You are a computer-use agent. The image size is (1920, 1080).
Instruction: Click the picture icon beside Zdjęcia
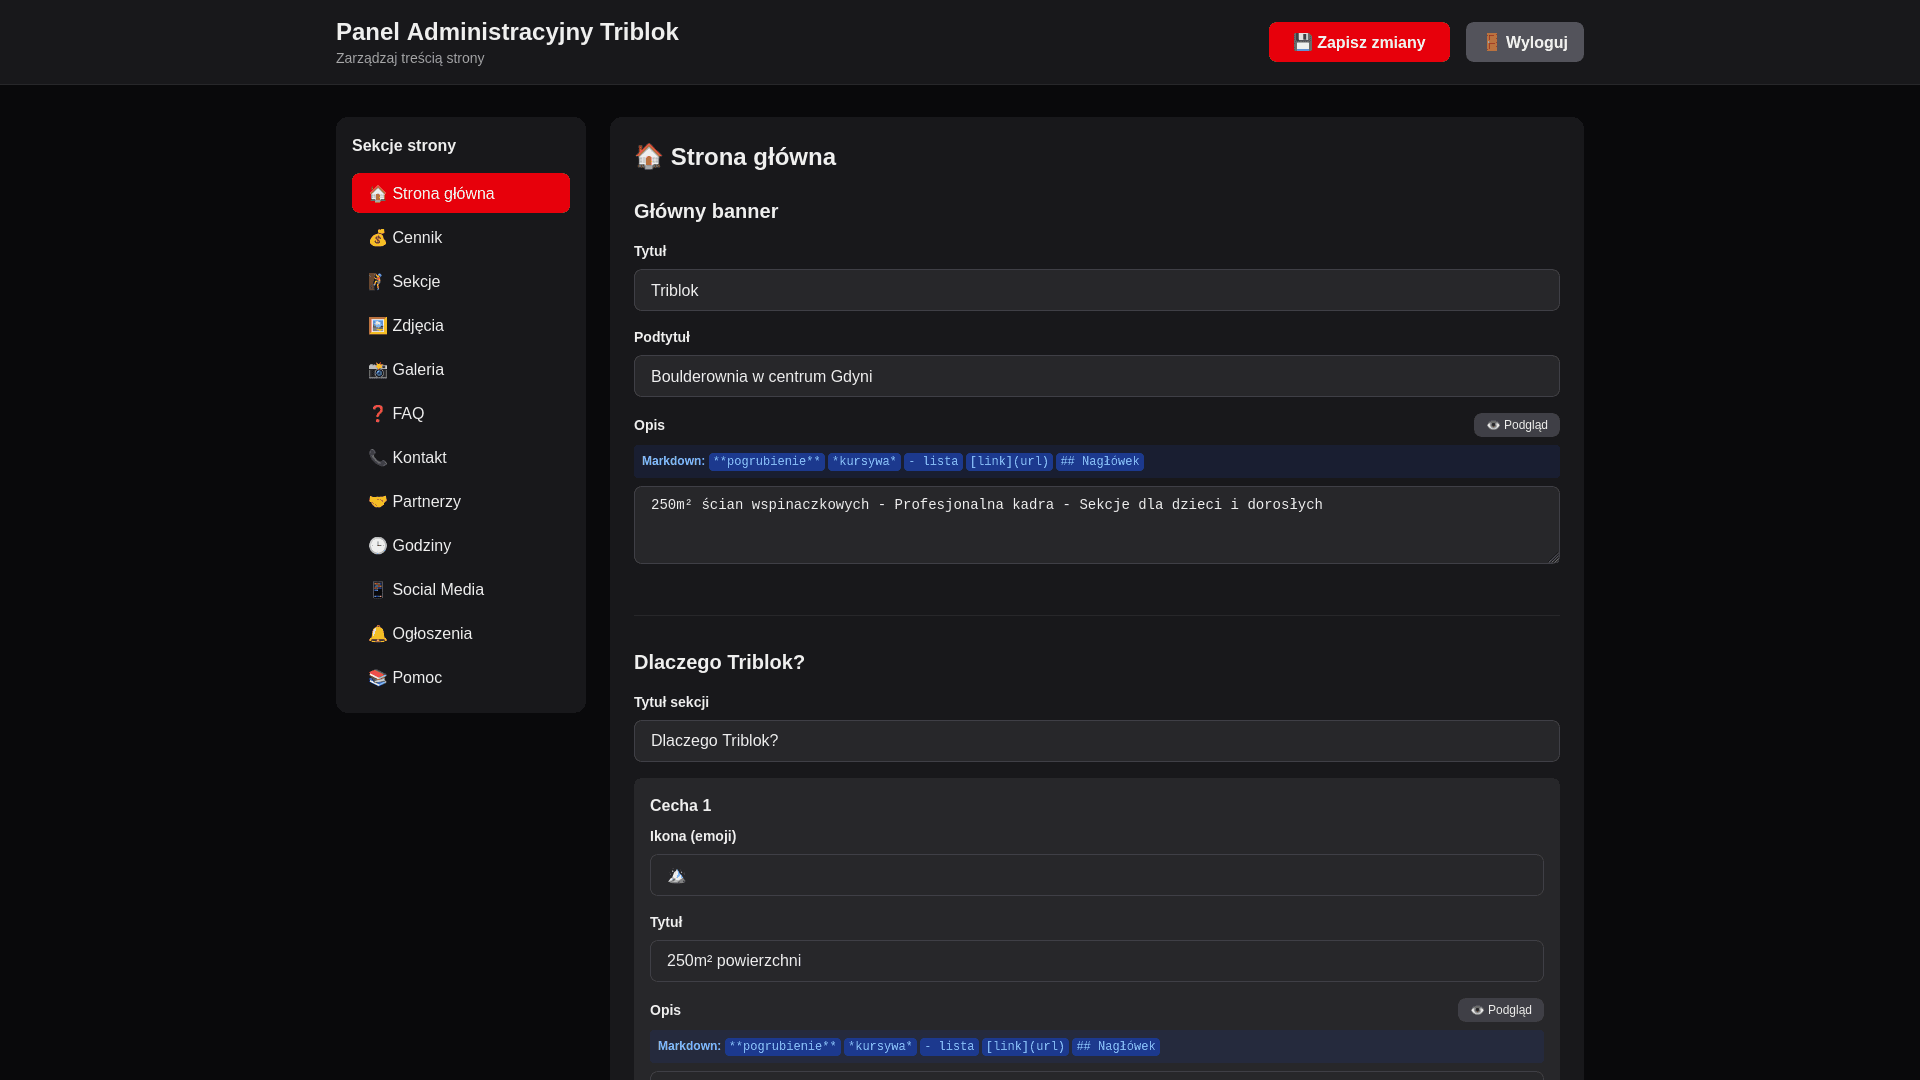[x=378, y=325]
